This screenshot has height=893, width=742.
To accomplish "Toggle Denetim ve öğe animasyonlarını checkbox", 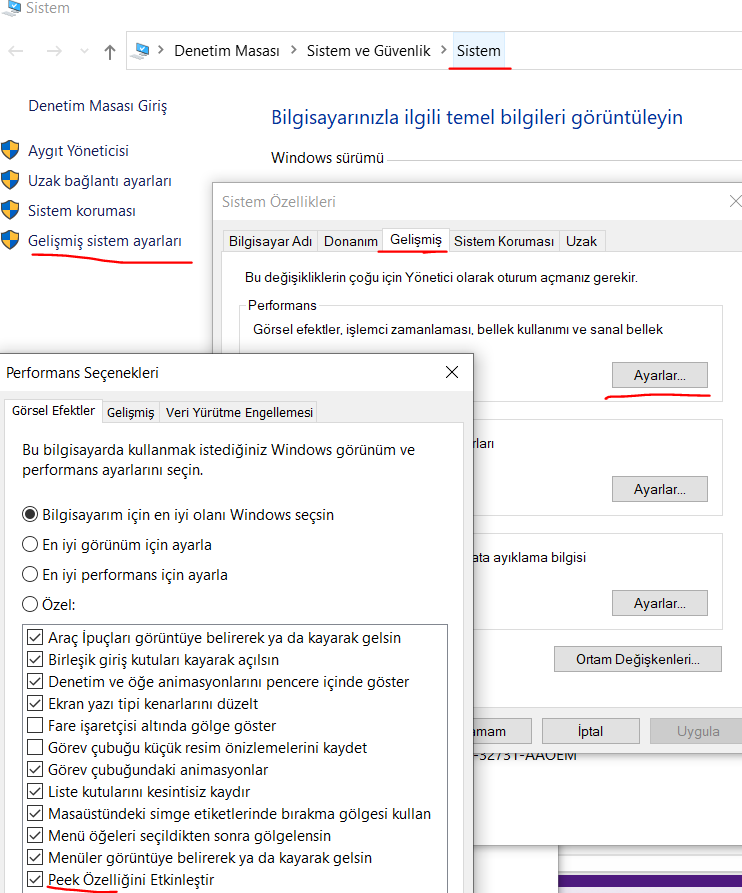I will [35, 681].
